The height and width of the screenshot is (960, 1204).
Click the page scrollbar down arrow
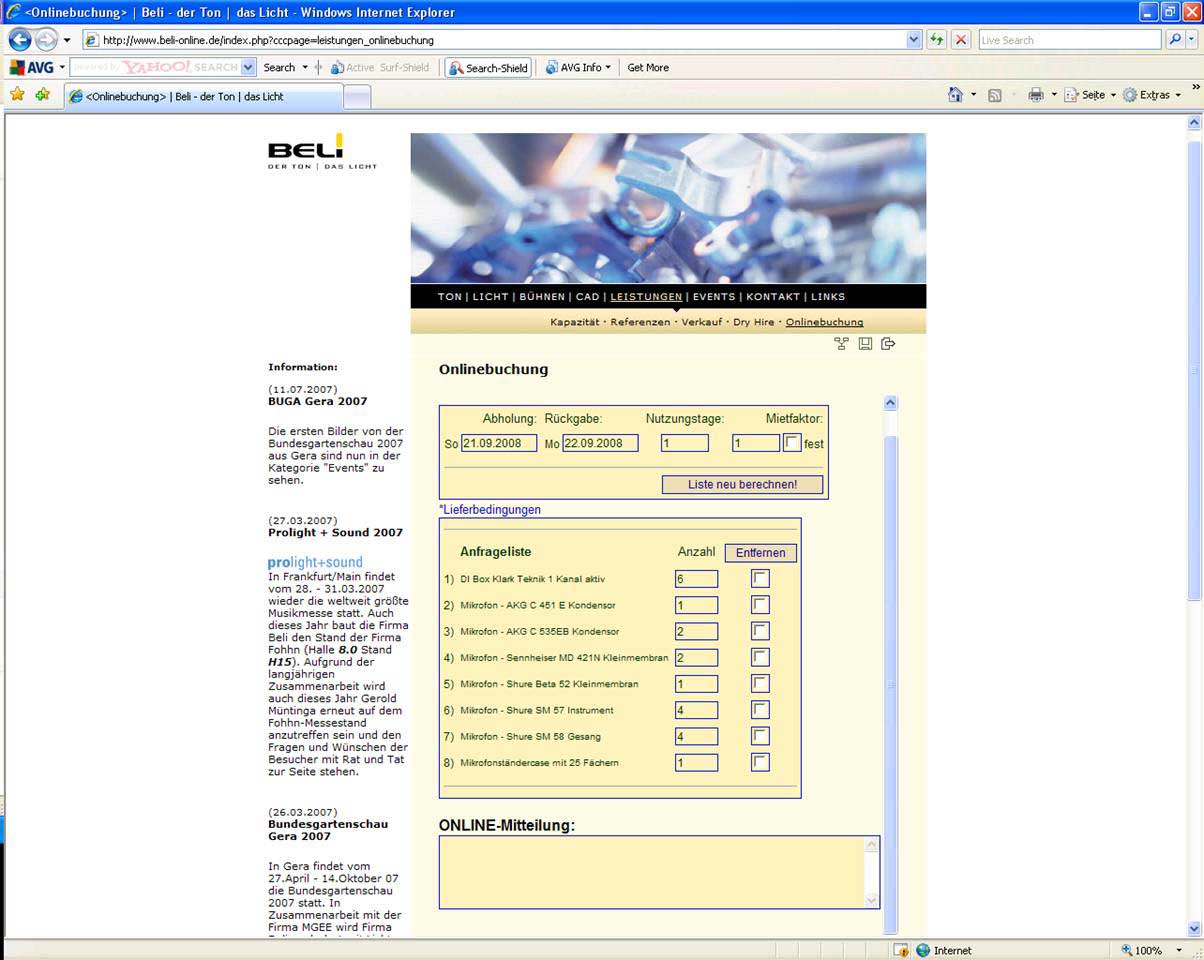(x=1193, y=929)
